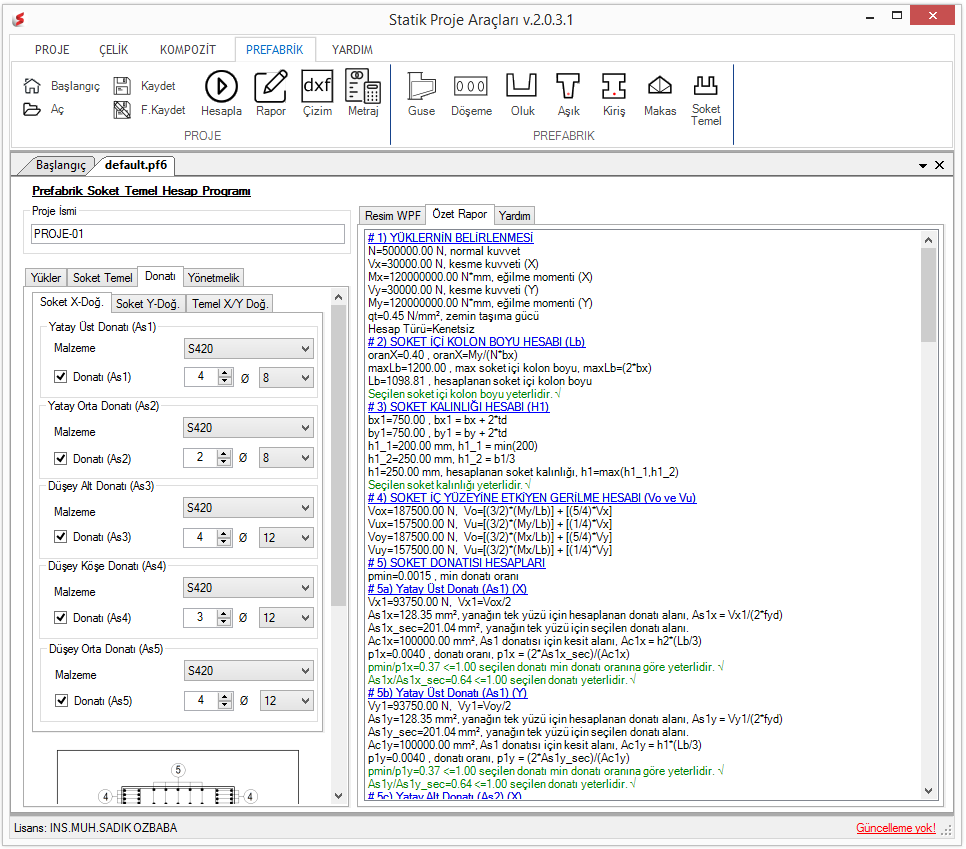The width and height of the screenshot is (966, 849).
Task: Toggle Donatı (As2) checkbox
Action: (x=60, y=458)
